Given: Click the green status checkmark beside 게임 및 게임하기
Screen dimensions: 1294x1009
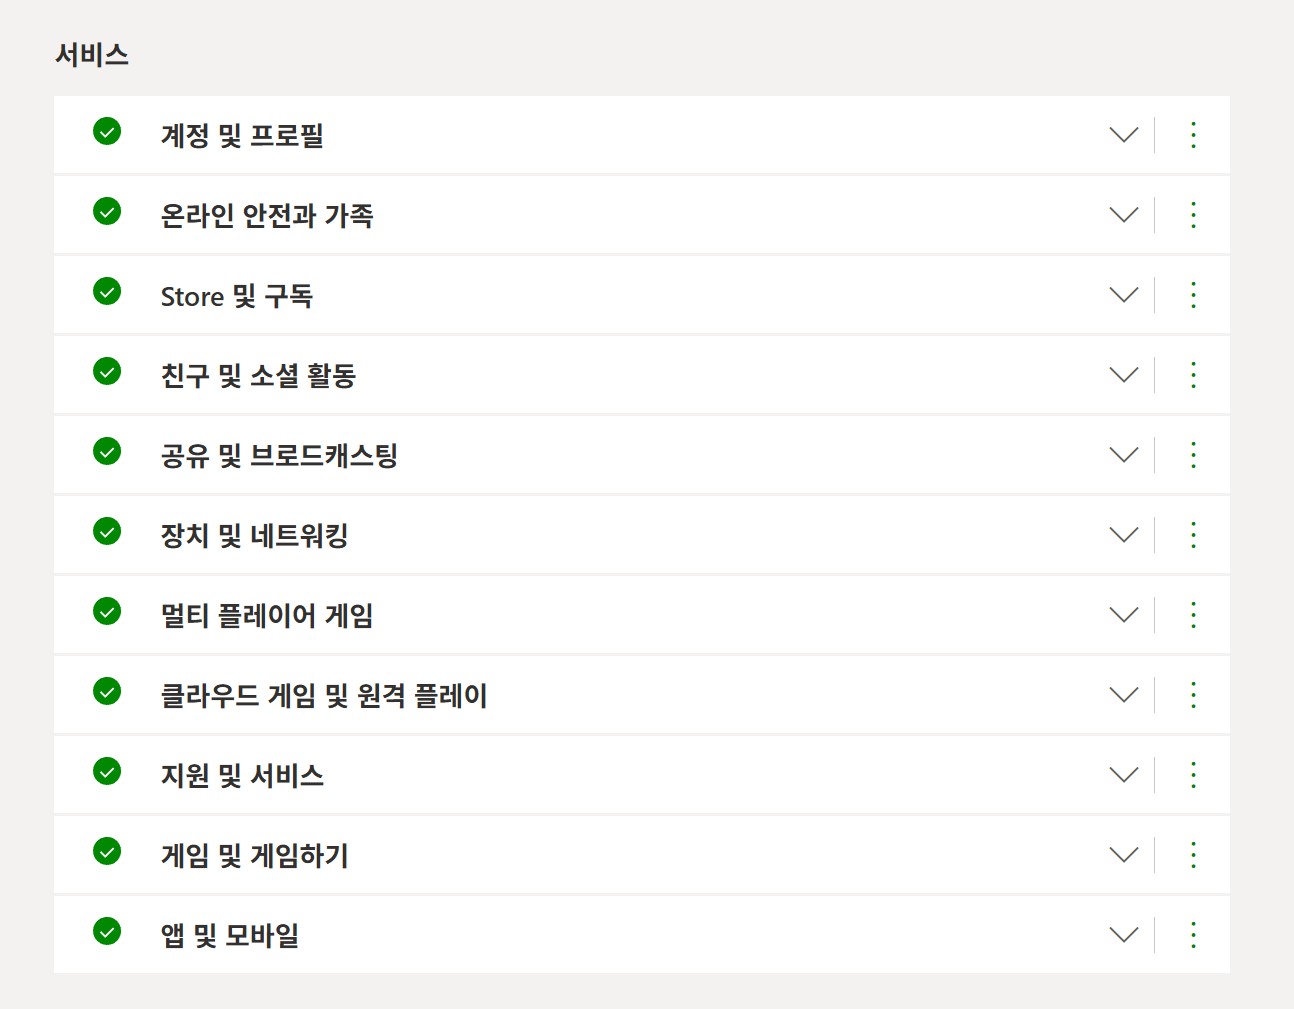Looking at the screenshot, I should [107, 851].
